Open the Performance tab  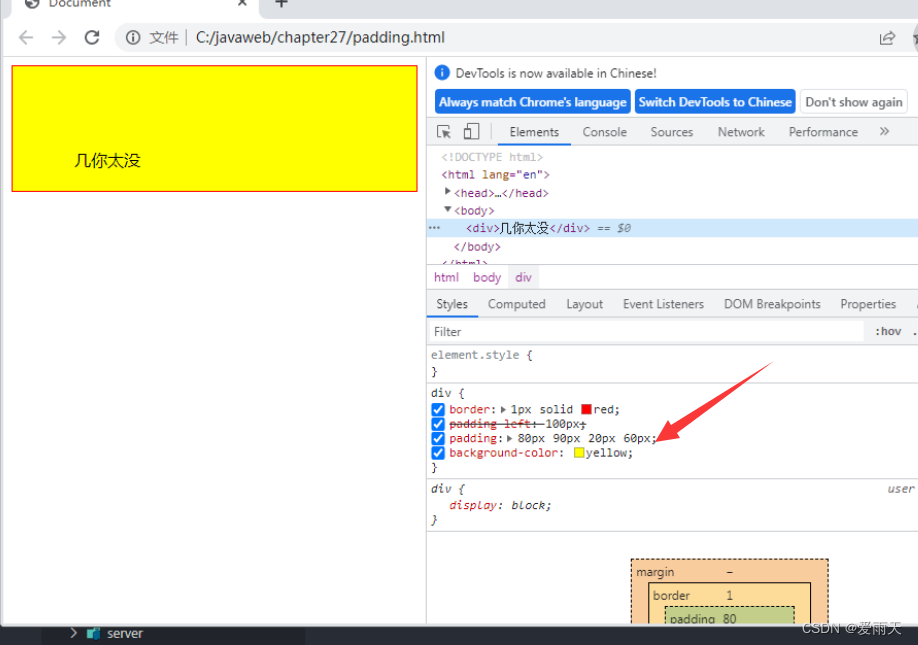click(823, 132)
